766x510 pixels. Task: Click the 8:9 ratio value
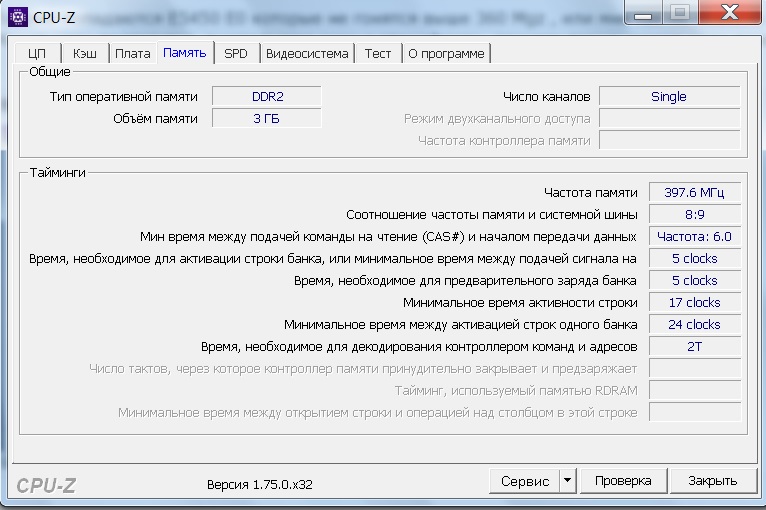(x=695, y=214)
